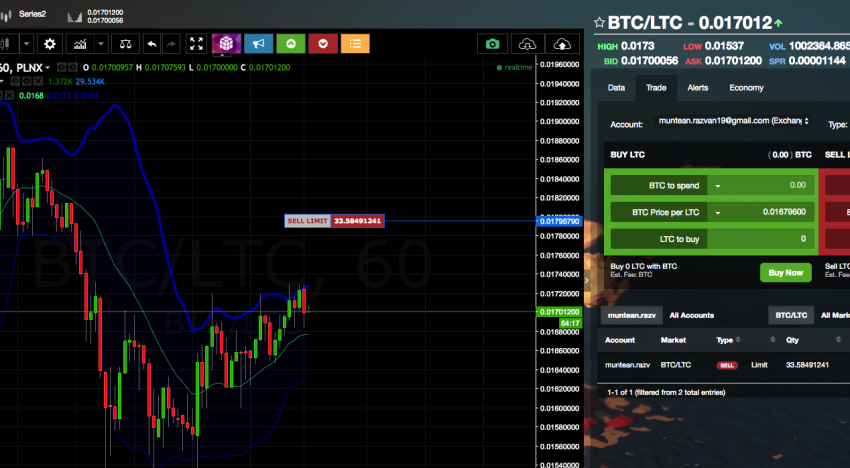
Task: Filter orders to muntean.razv account
Action: [x=632, y=315]
